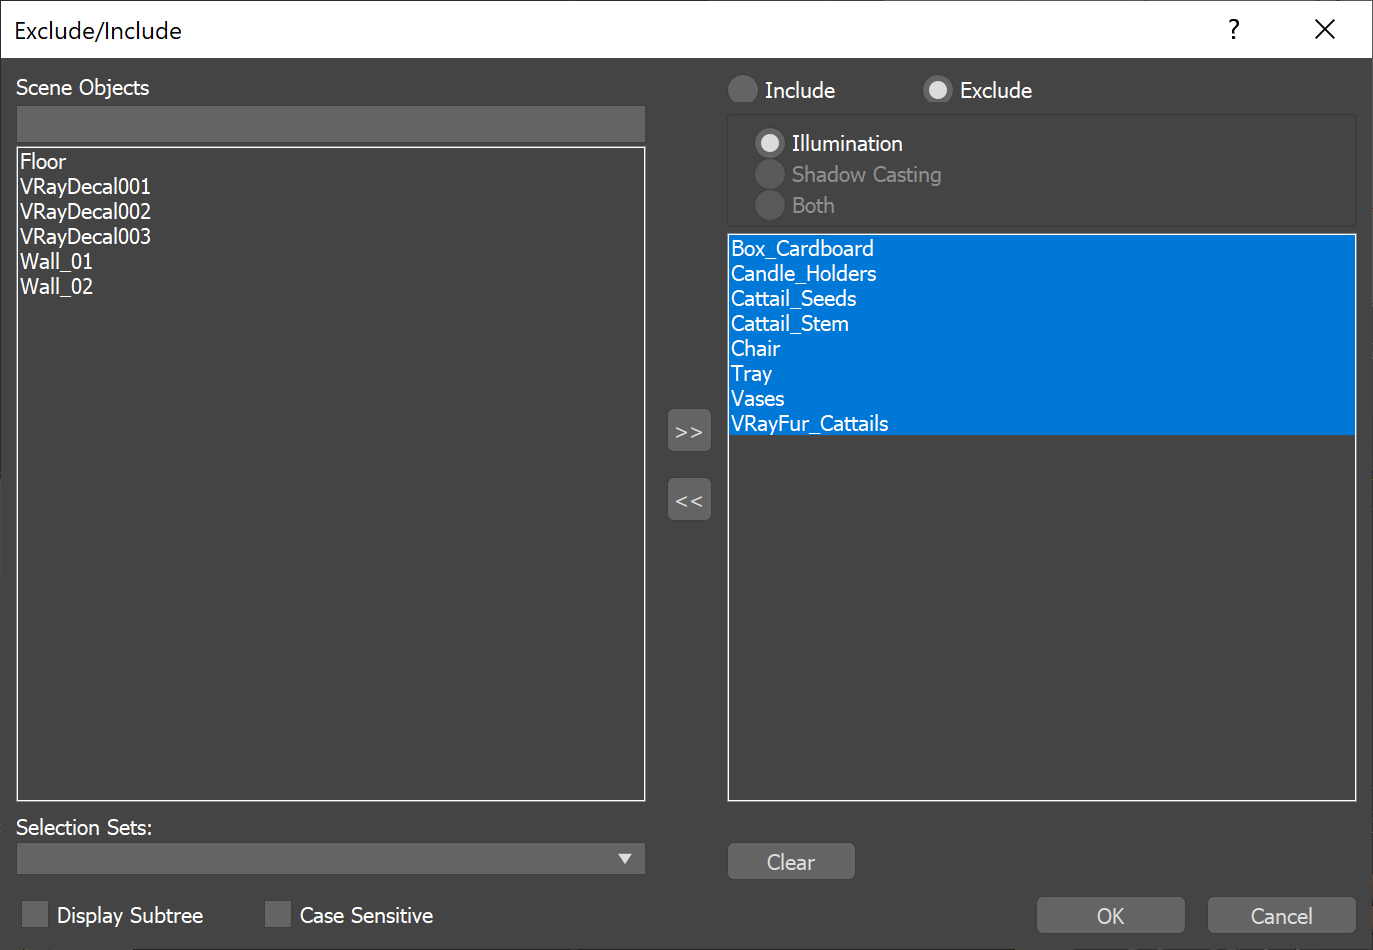Image resolution: width=1373 pixels, height=950 pixels.
Task: Click the >> move-right arrow button
Action: coord(689,431)
